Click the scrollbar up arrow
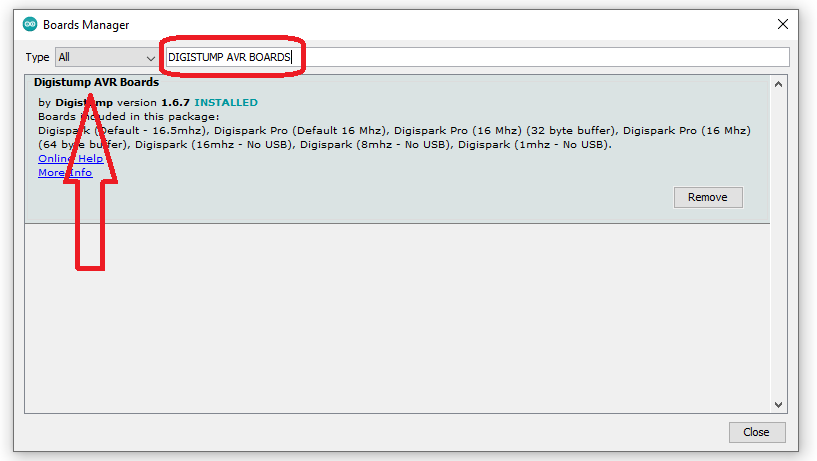 [x=778, y=84]
